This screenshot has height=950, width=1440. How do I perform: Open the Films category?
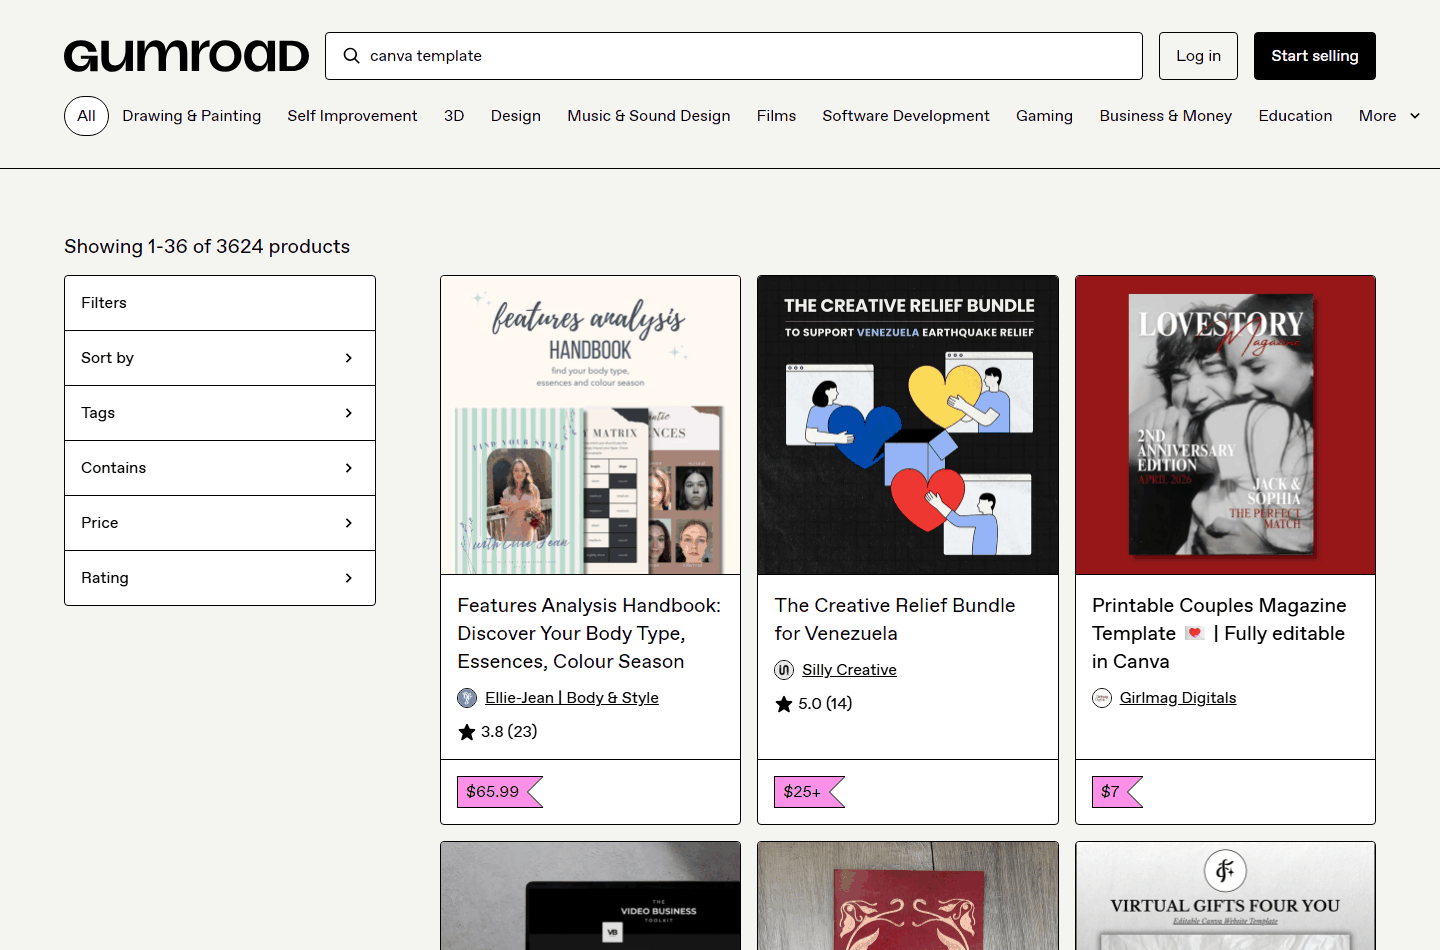point(777,116)
